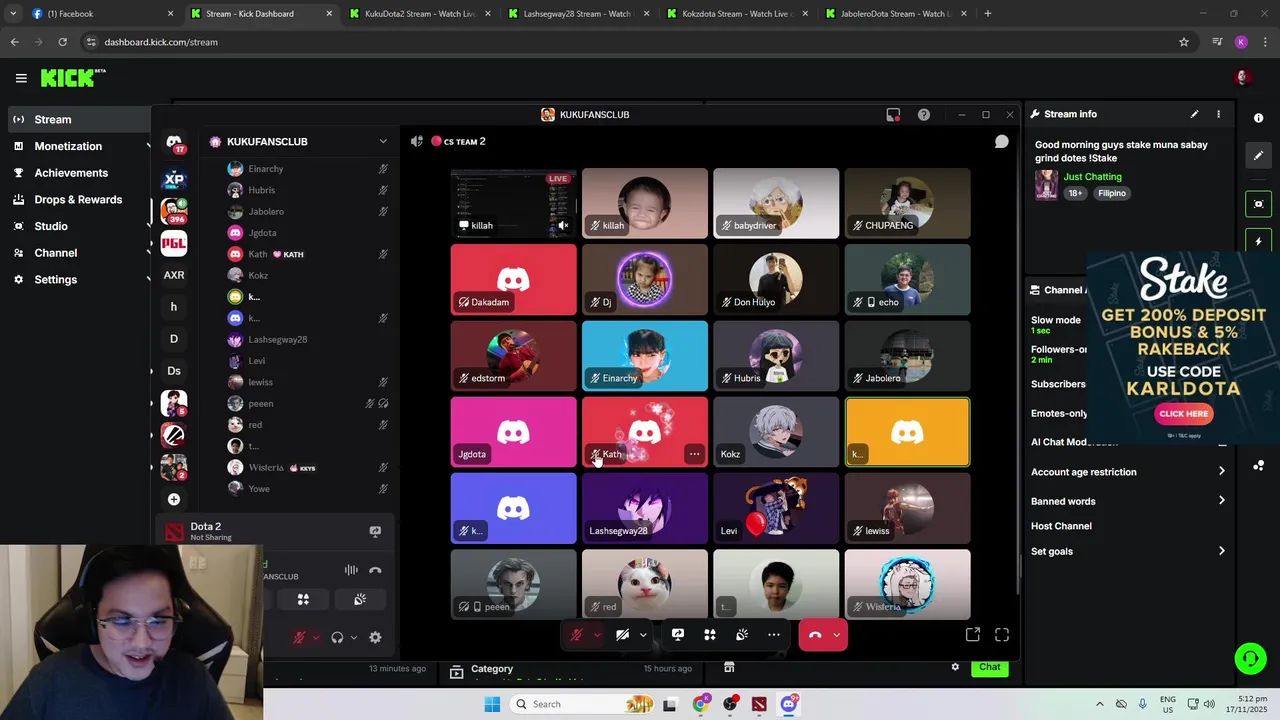Open Discord chat bubble for voice channel
This screenshot has height=720, width=1280.
(1001, 142)
